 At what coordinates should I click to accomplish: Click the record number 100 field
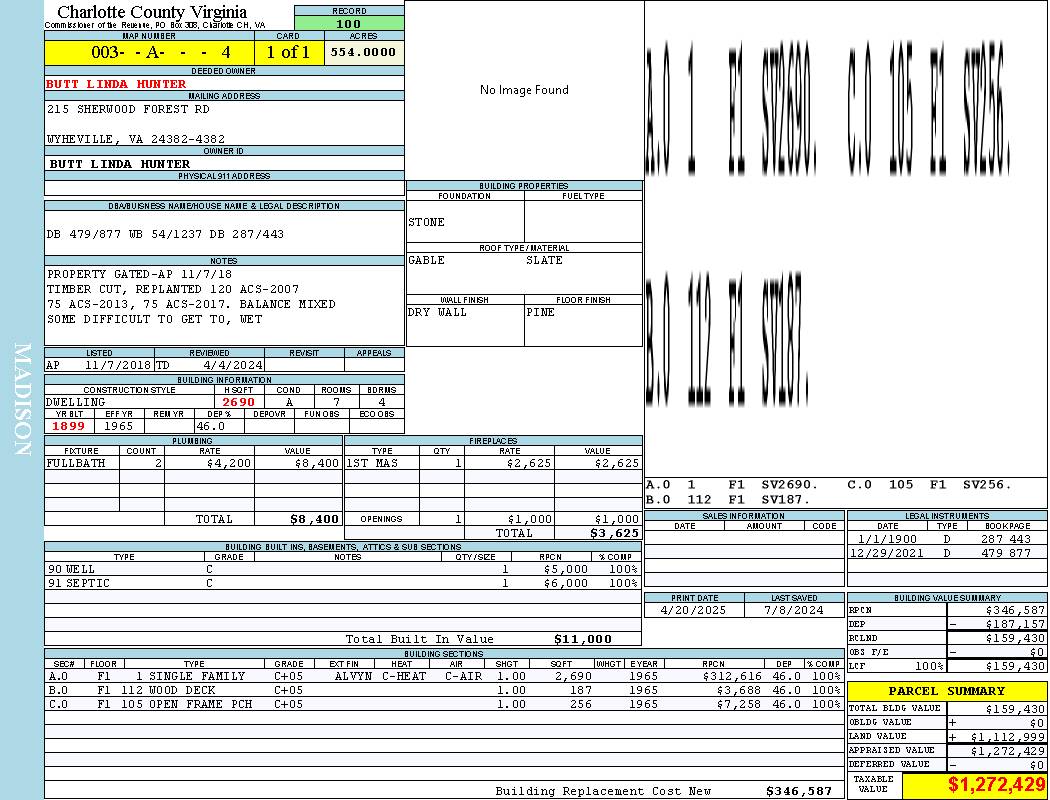coord(349,23)
